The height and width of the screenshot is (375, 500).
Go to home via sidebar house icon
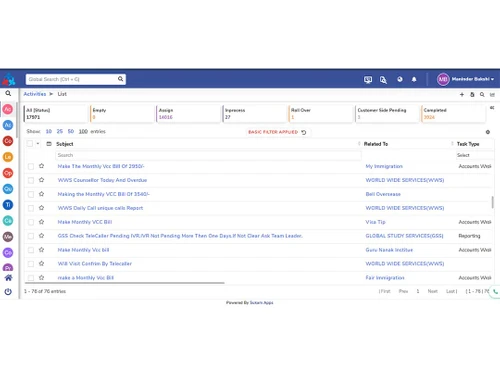pos(8,278)
